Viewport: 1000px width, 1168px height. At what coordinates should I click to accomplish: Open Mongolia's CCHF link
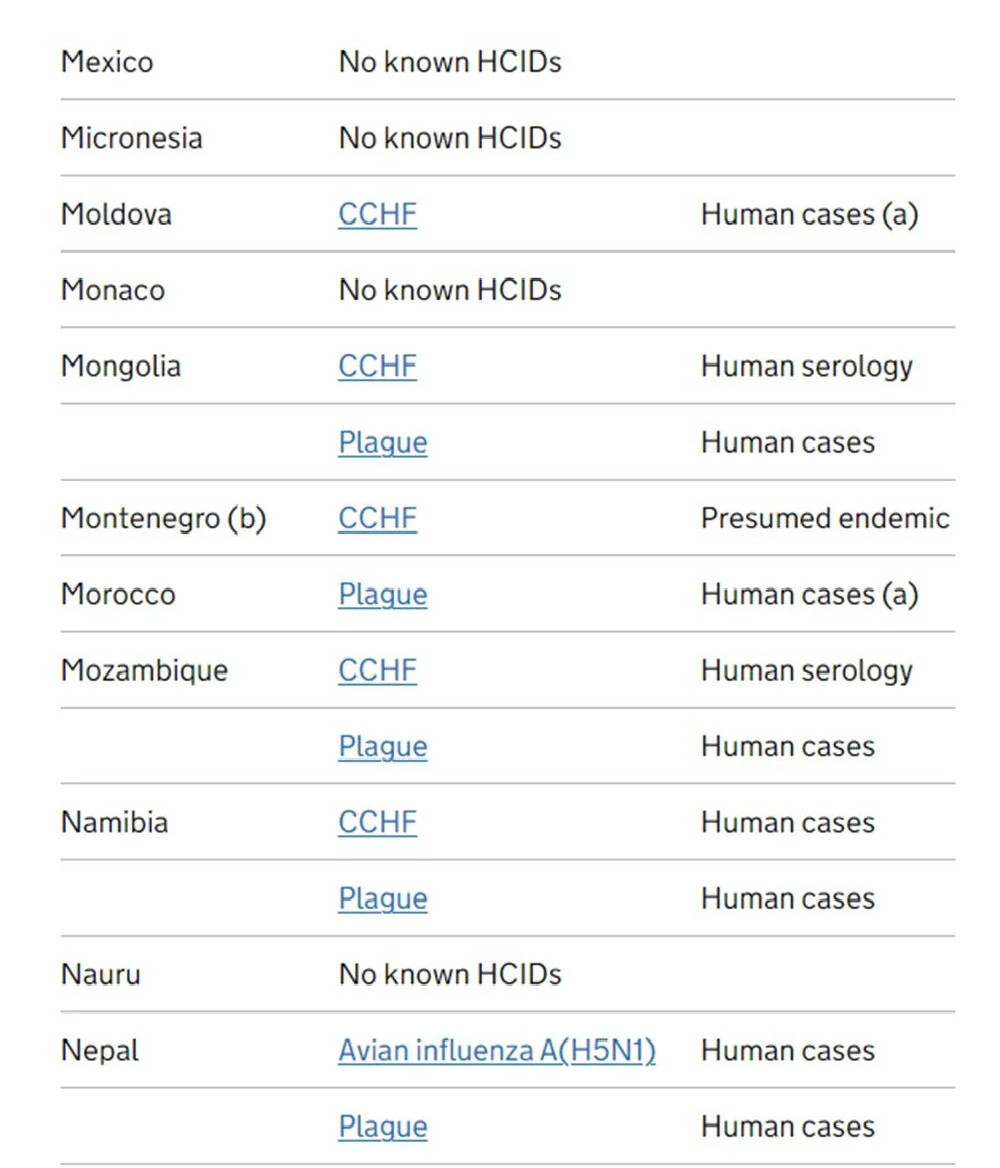click(x=377, y=366)
